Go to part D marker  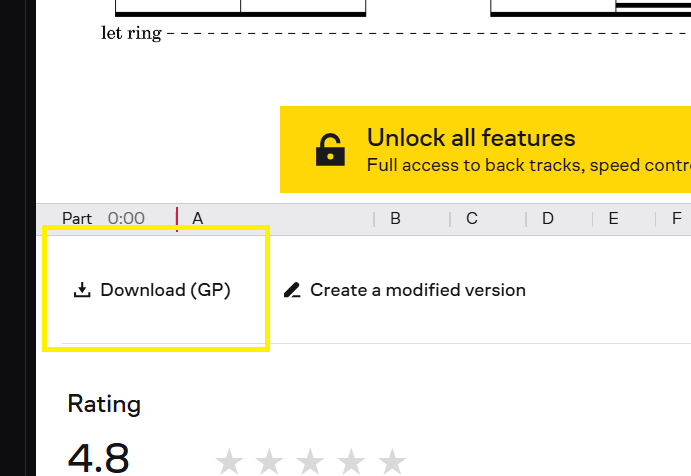point(548,218)
